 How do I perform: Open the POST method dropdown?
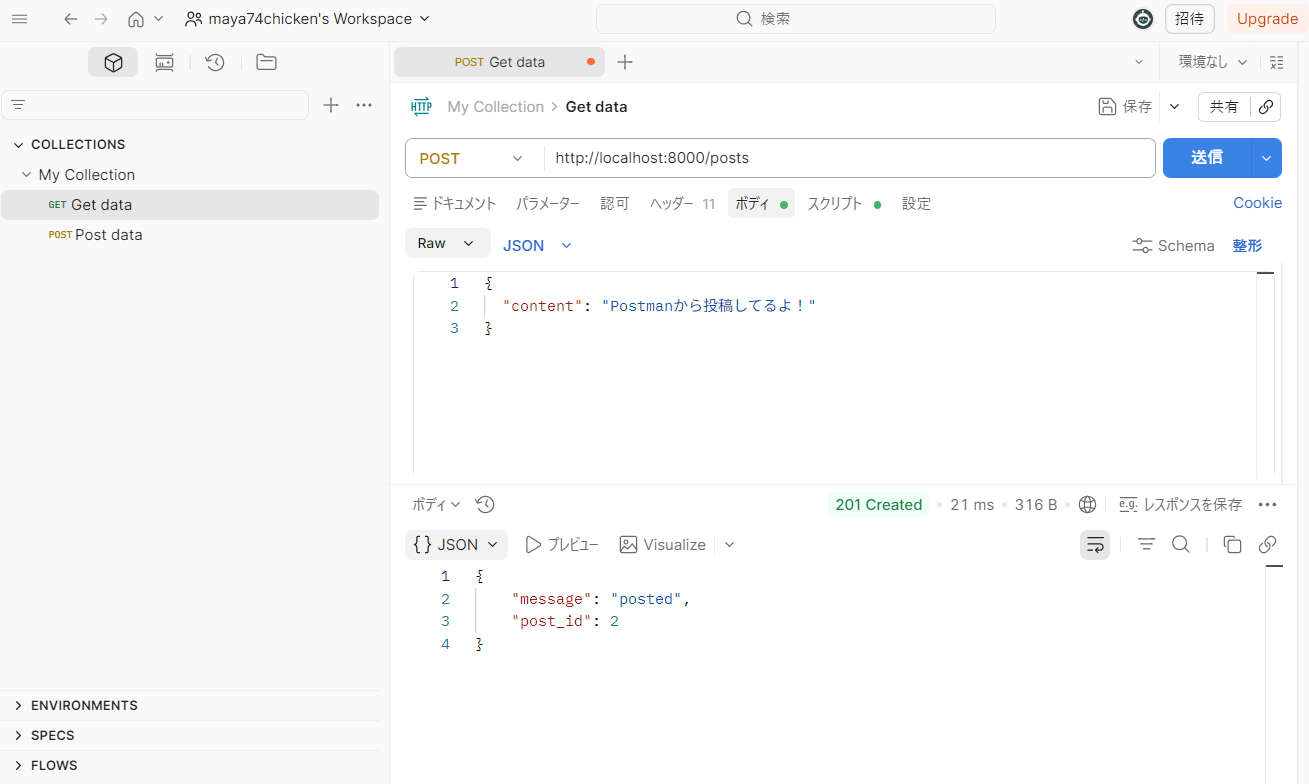(x=472, y=158)
